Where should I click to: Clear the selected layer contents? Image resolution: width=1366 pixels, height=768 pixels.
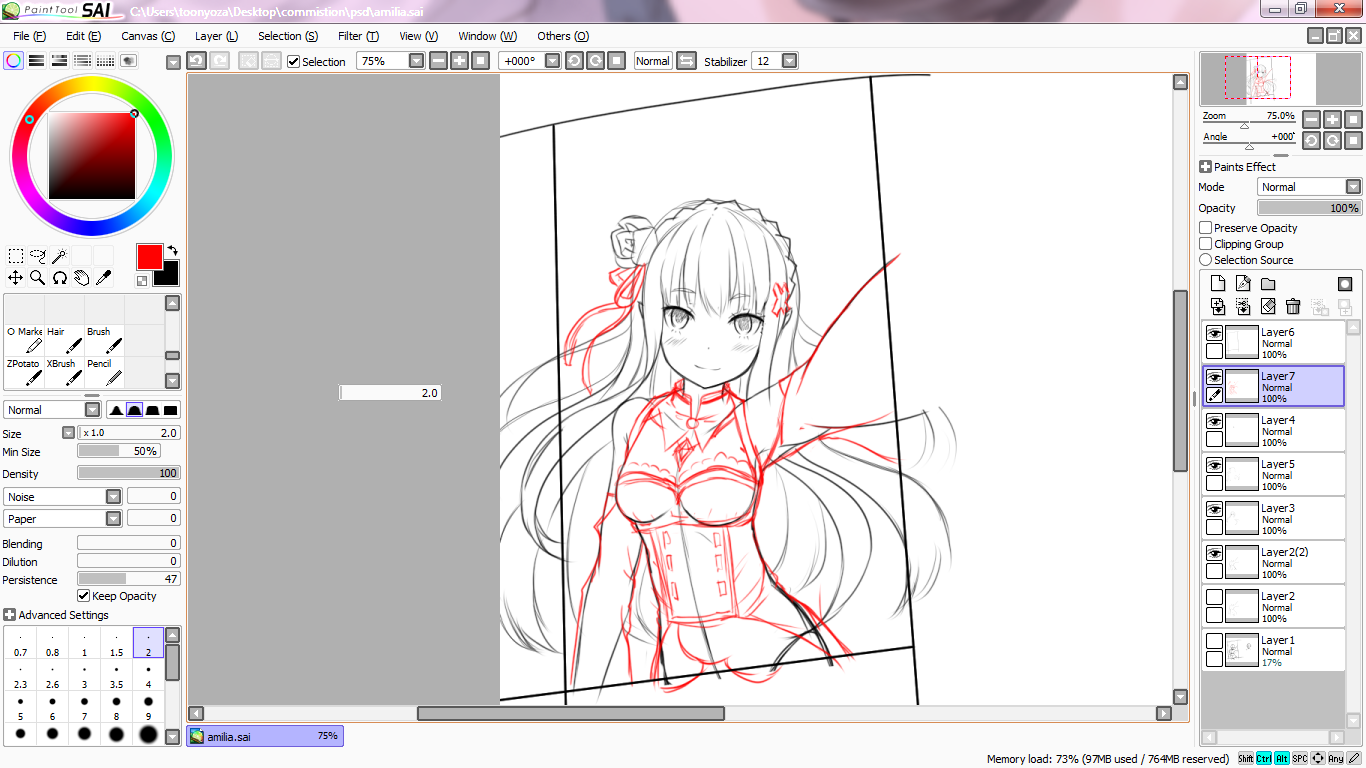point(1268,307)
